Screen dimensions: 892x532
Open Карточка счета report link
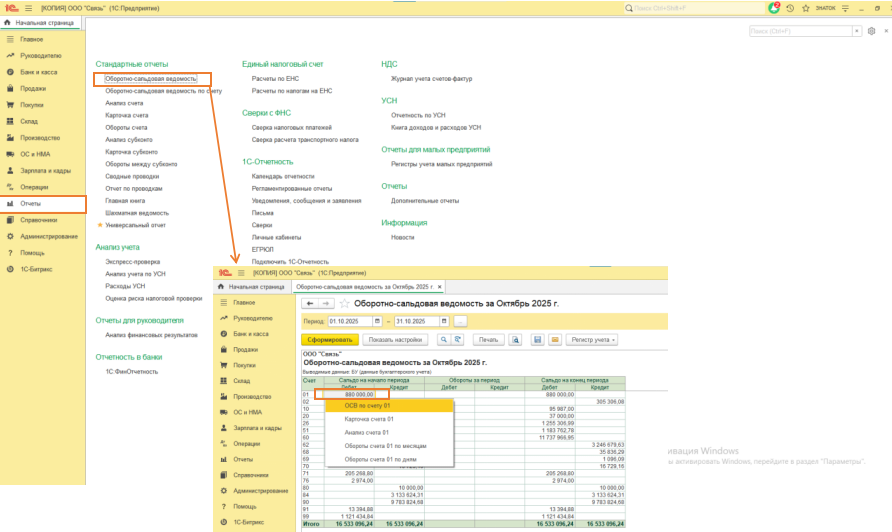pyautogui.click(x=126, y=116)
